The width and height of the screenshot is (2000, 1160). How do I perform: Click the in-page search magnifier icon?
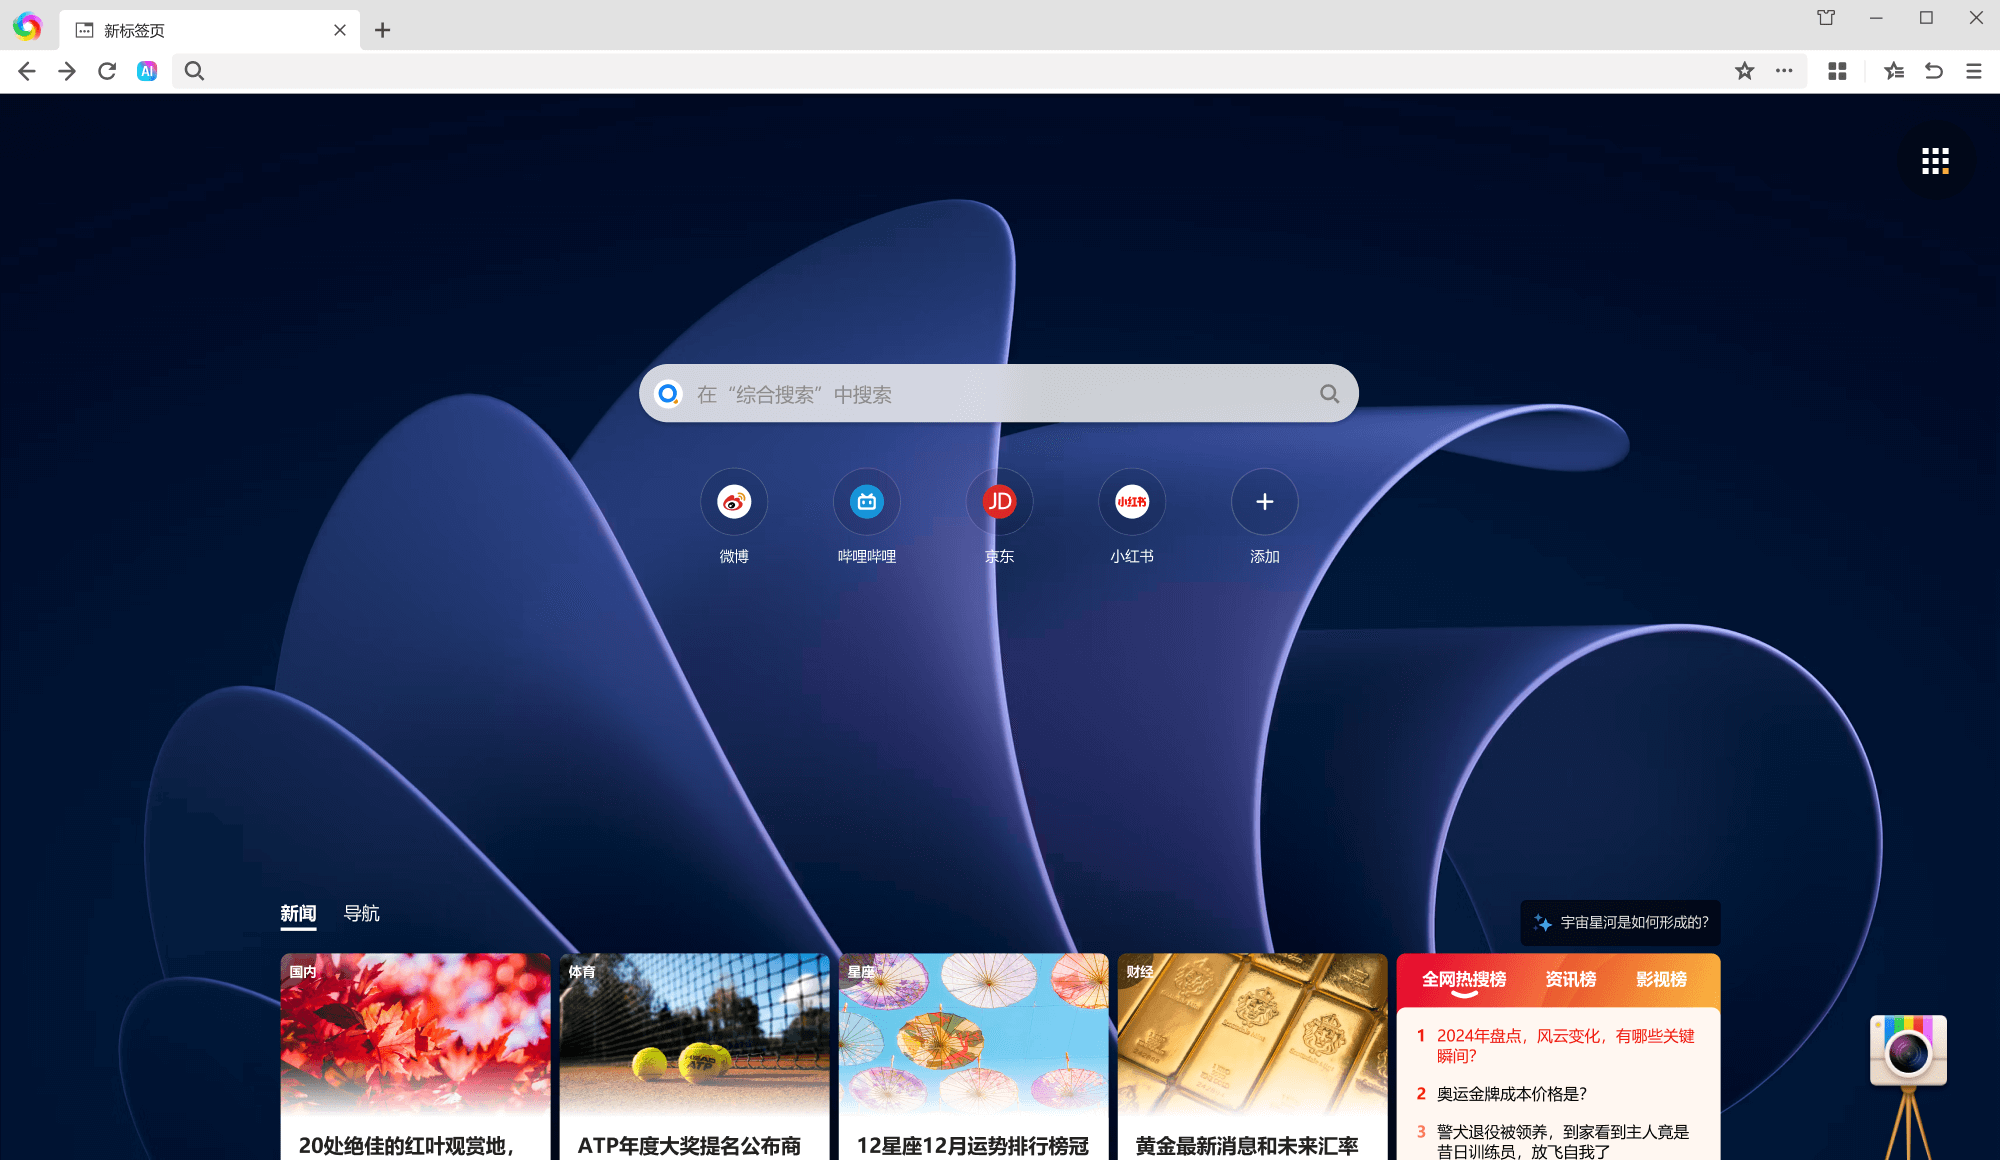pos(194,71)
